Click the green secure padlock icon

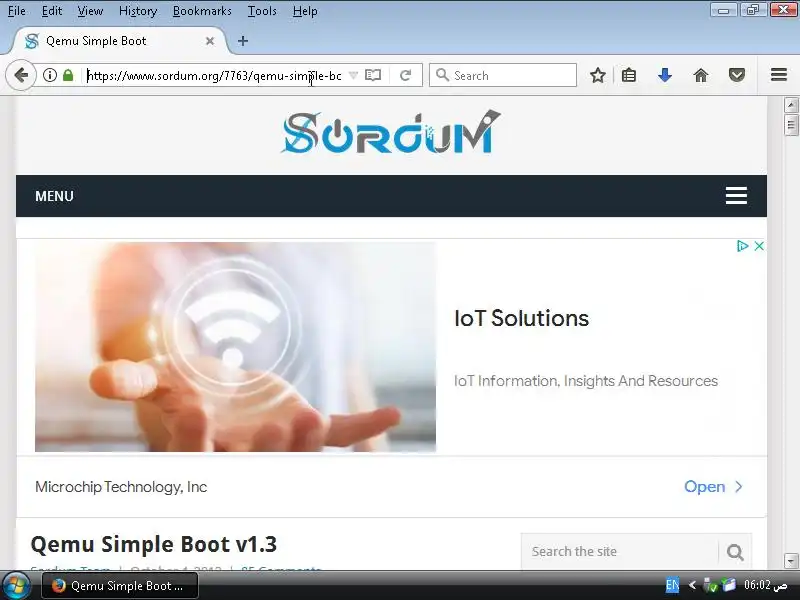[x=68, y=76]
